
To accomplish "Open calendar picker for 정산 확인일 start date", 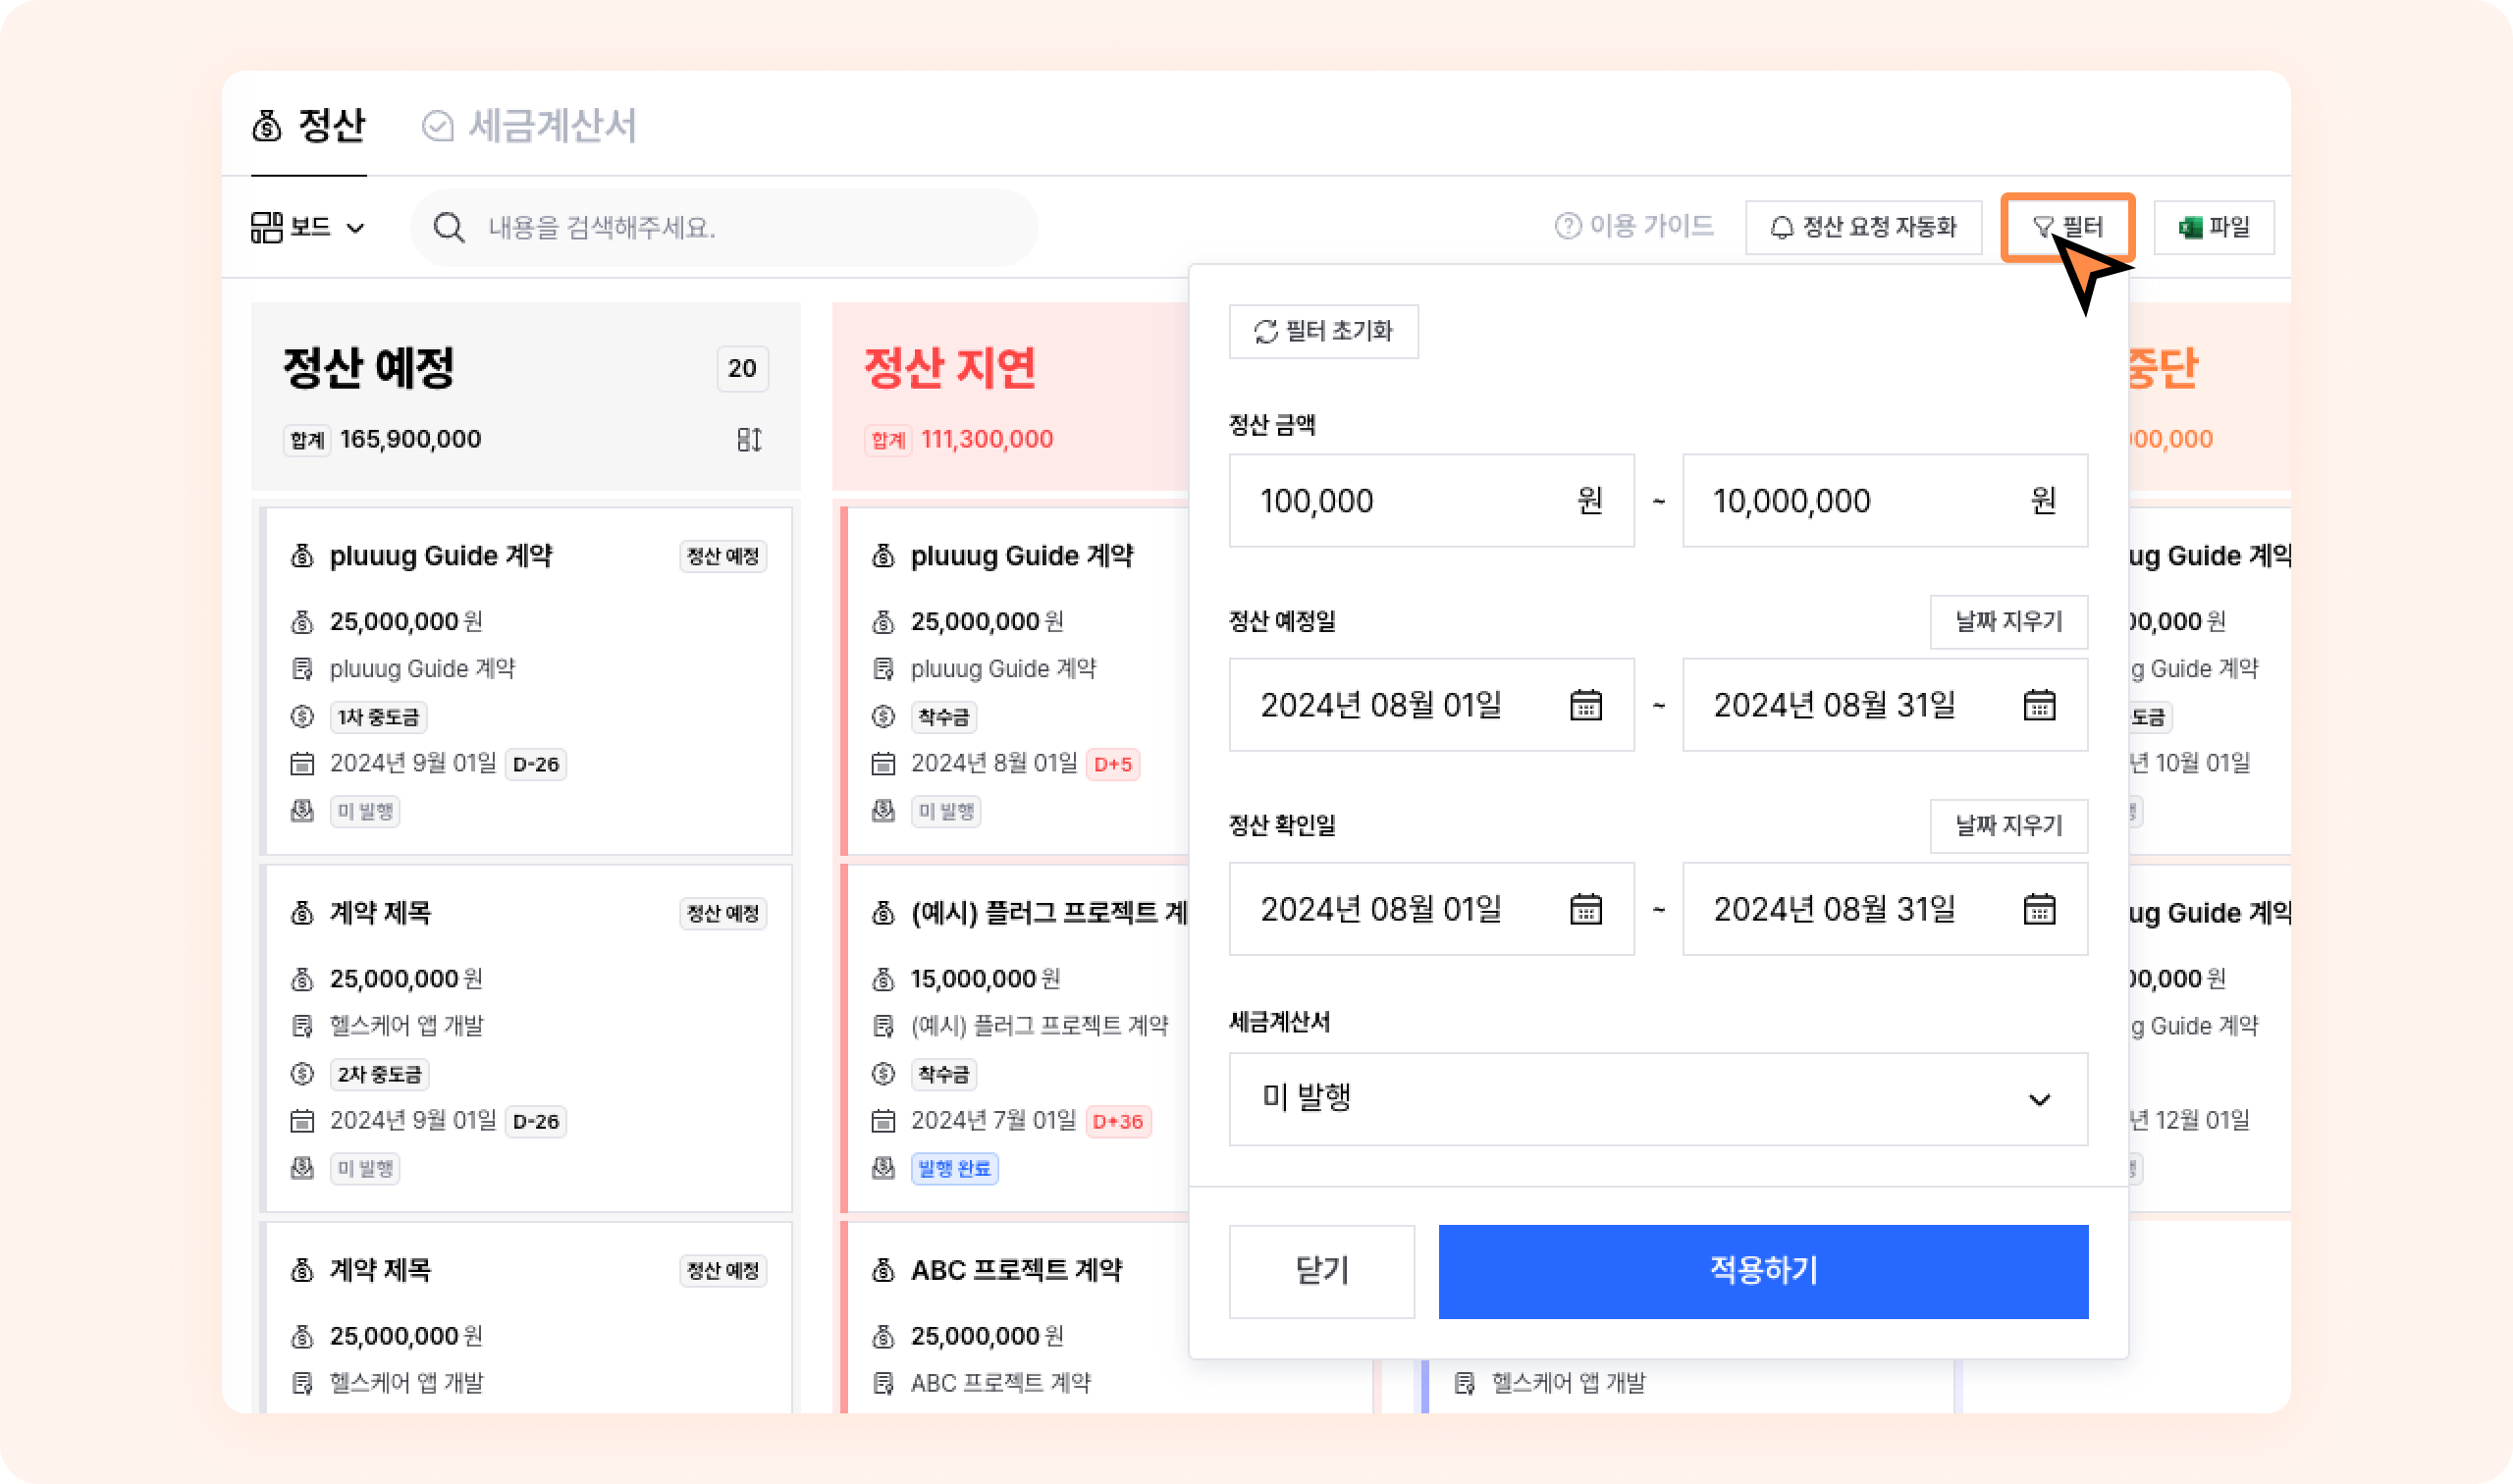I will click(x=1585, y=909).
